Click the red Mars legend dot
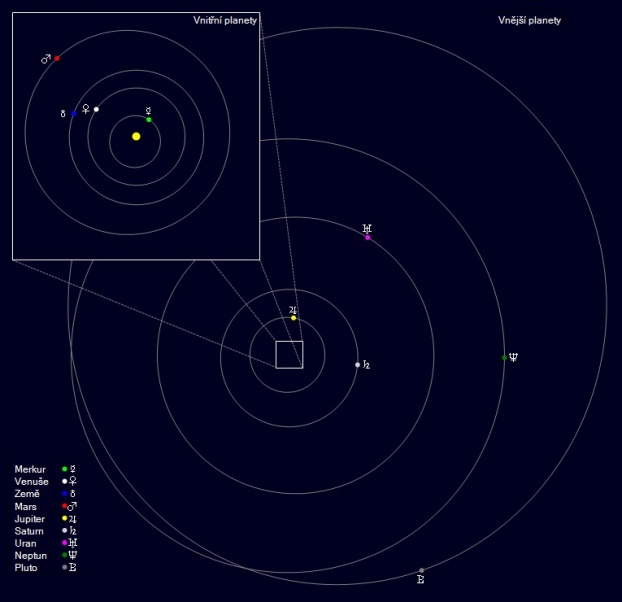622x602 pixels. click(65, 506)
